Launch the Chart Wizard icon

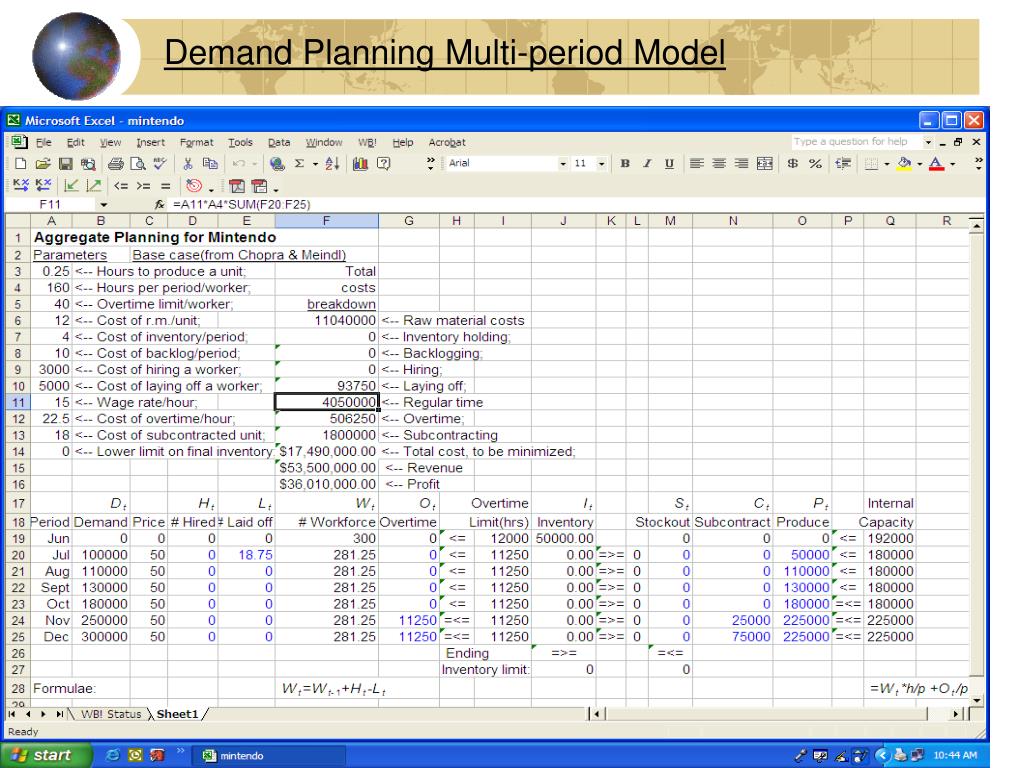(360, 164)
